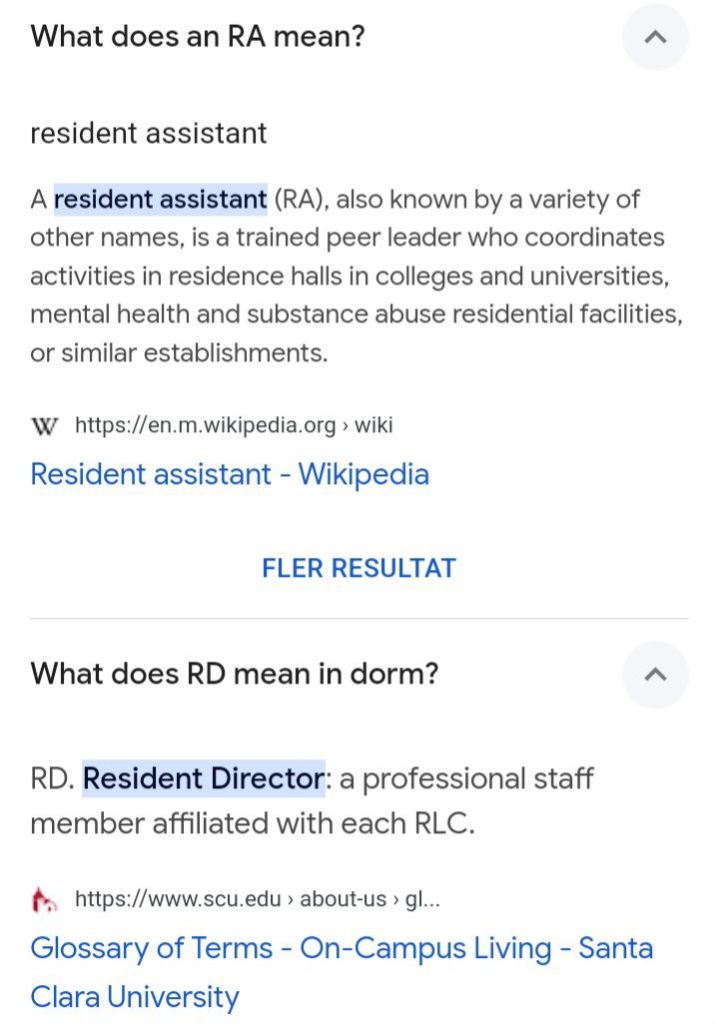Open the en.m.wikipedia.org URL text
Viewport: 717px width, 1024px height.
pos(205,426)
